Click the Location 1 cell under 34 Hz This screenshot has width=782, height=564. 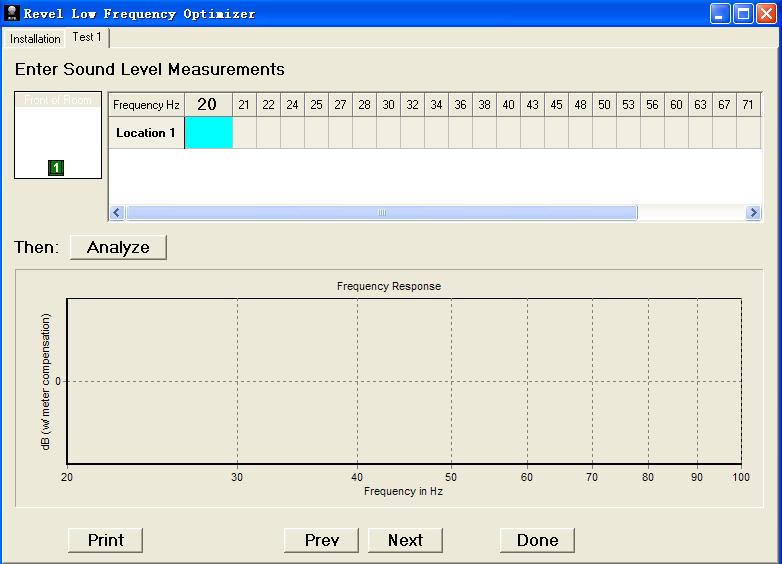(x=437, y=133)
